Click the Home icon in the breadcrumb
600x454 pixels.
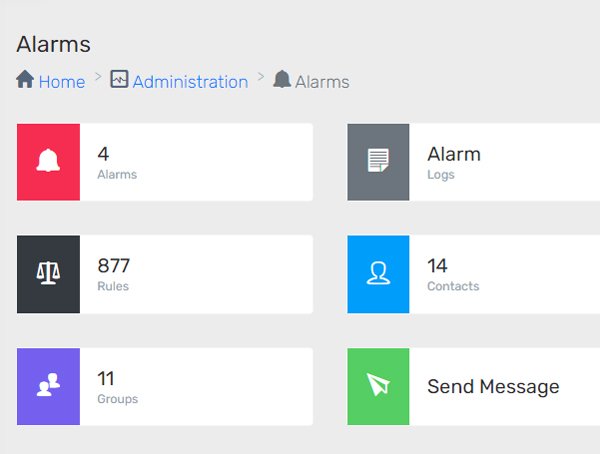(x=26, y=80)
